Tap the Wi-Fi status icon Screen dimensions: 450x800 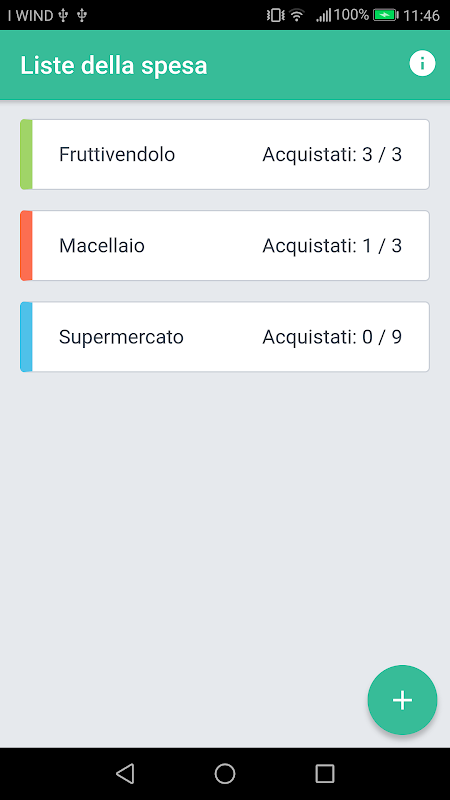coord(296,15)
